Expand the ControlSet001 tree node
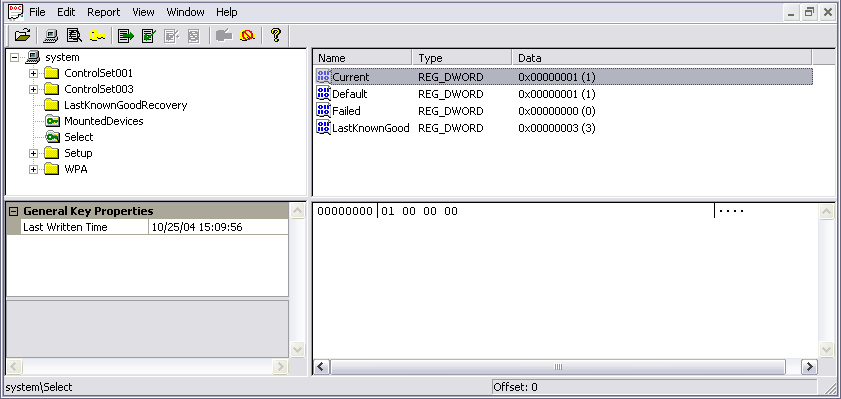Image resolution: width=841 pixels, height=399 pixels. 34,73
